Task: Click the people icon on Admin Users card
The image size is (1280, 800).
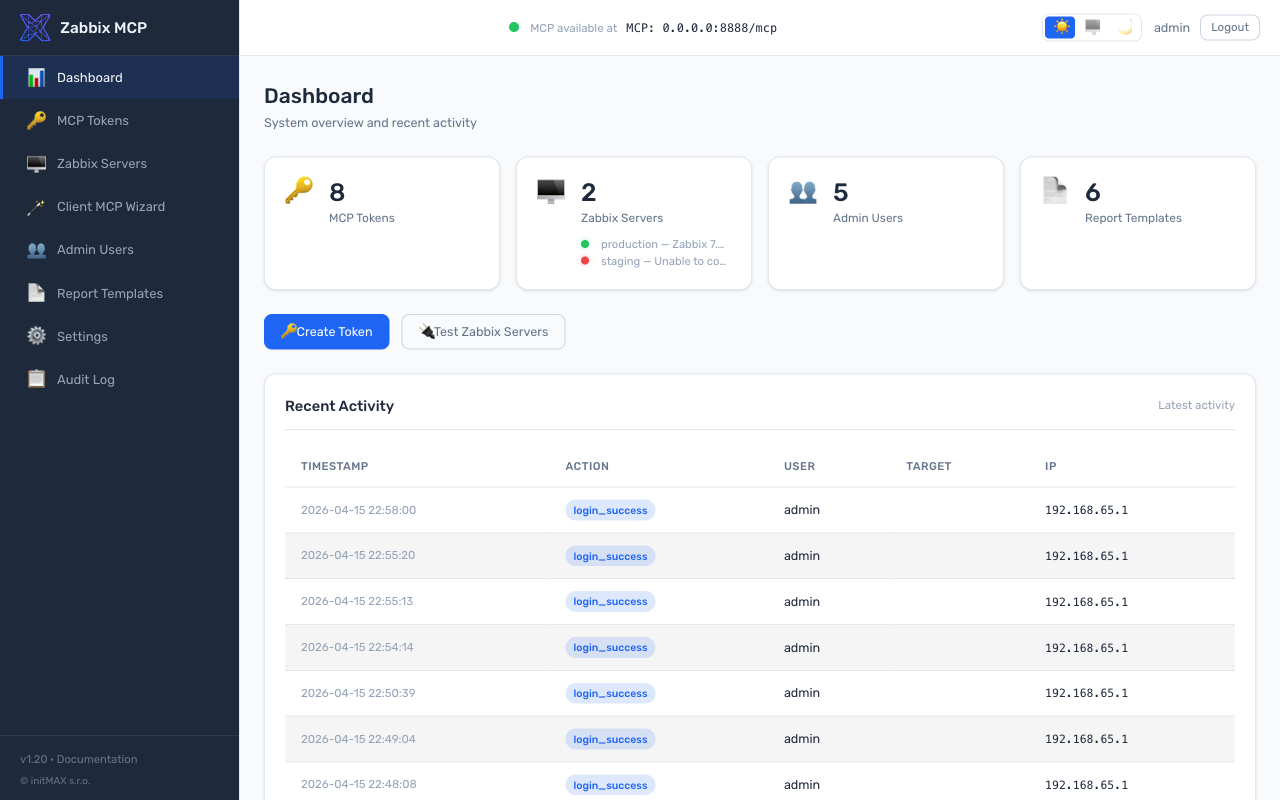Action: (803, 190)
